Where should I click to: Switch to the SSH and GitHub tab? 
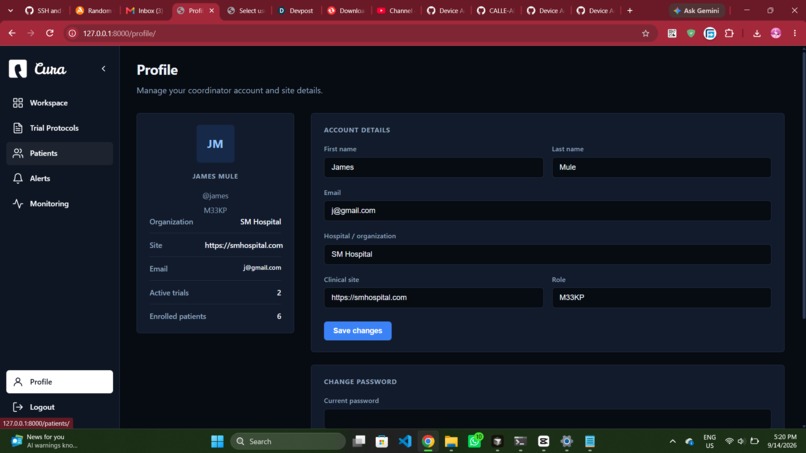click(43, 10)
